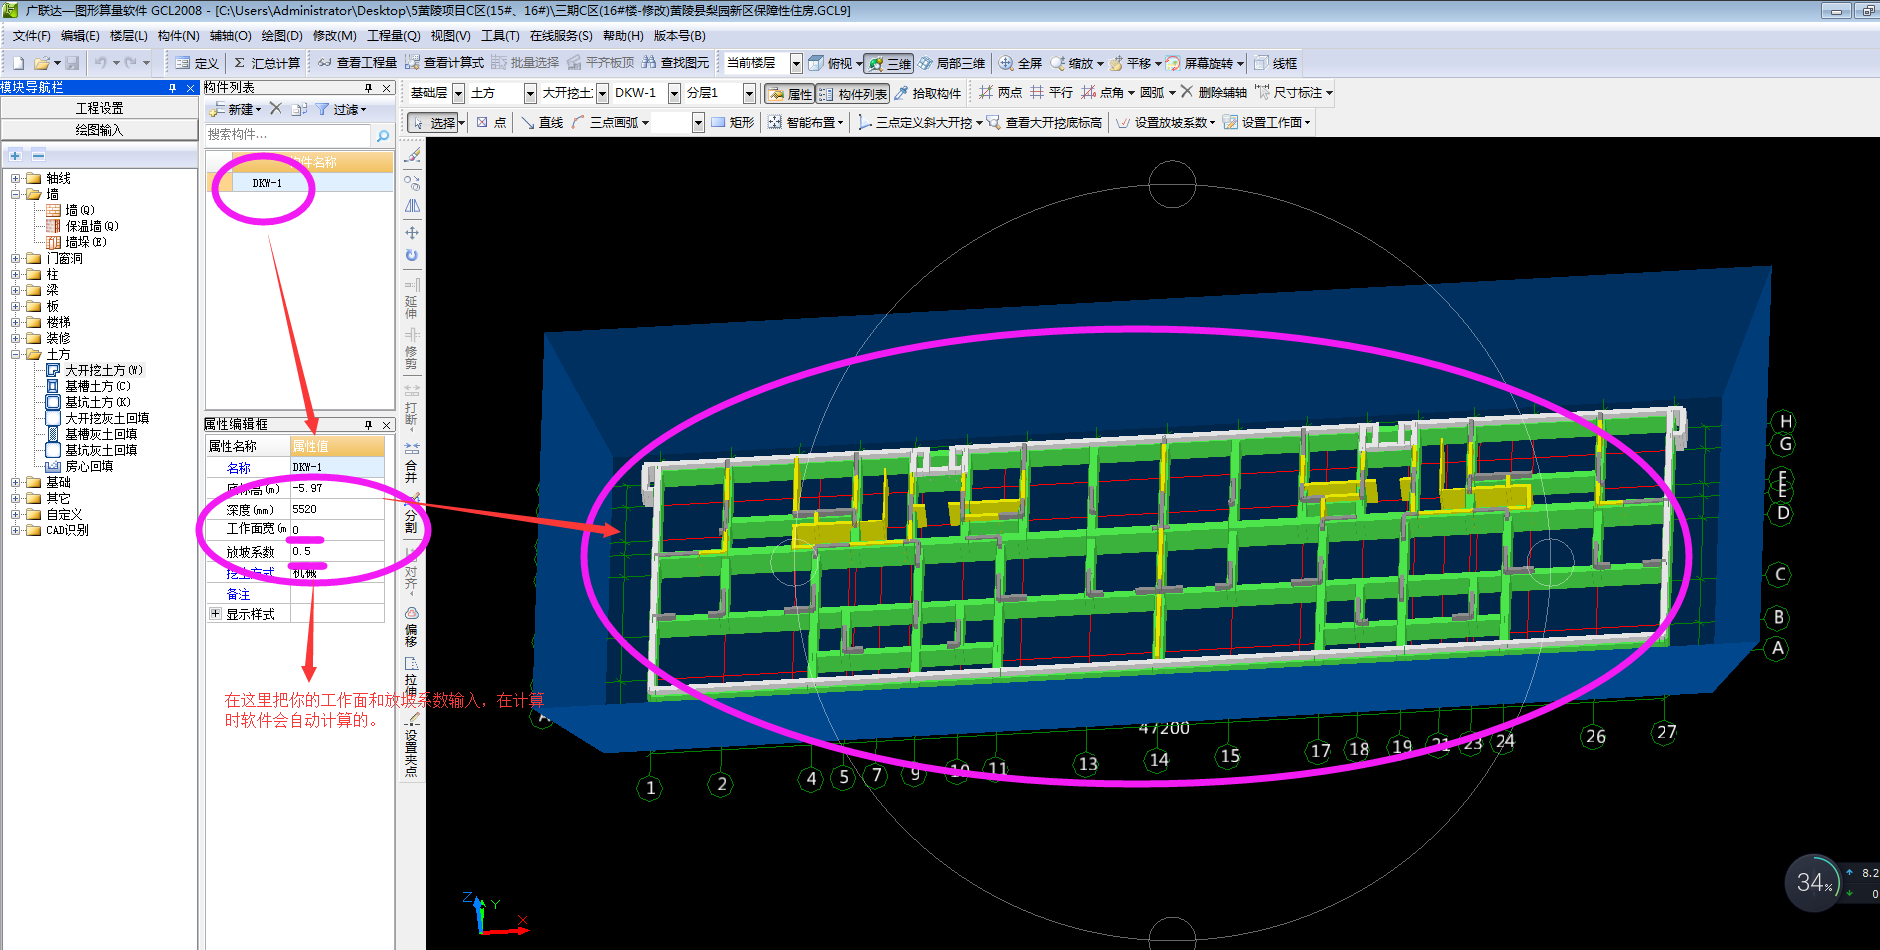Viewport: 1880px width, 950px height.
Task: Click 工程设置 navigation button
Action: click(100, 108)
